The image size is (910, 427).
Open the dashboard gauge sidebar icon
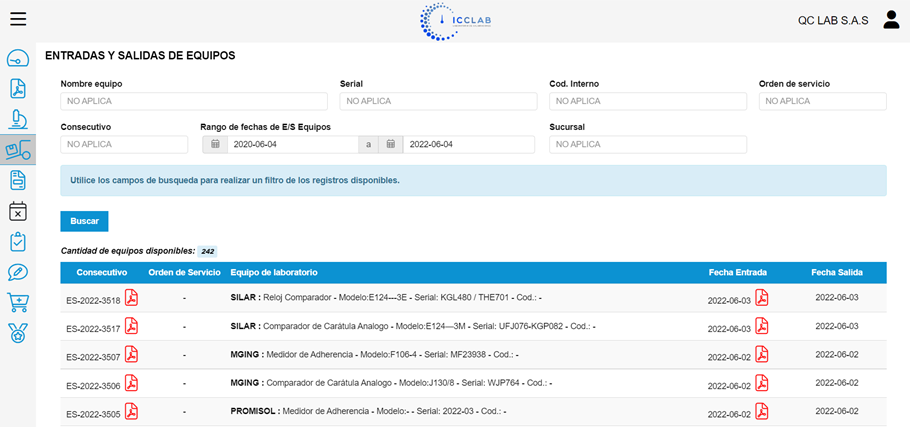coord(18,58)
